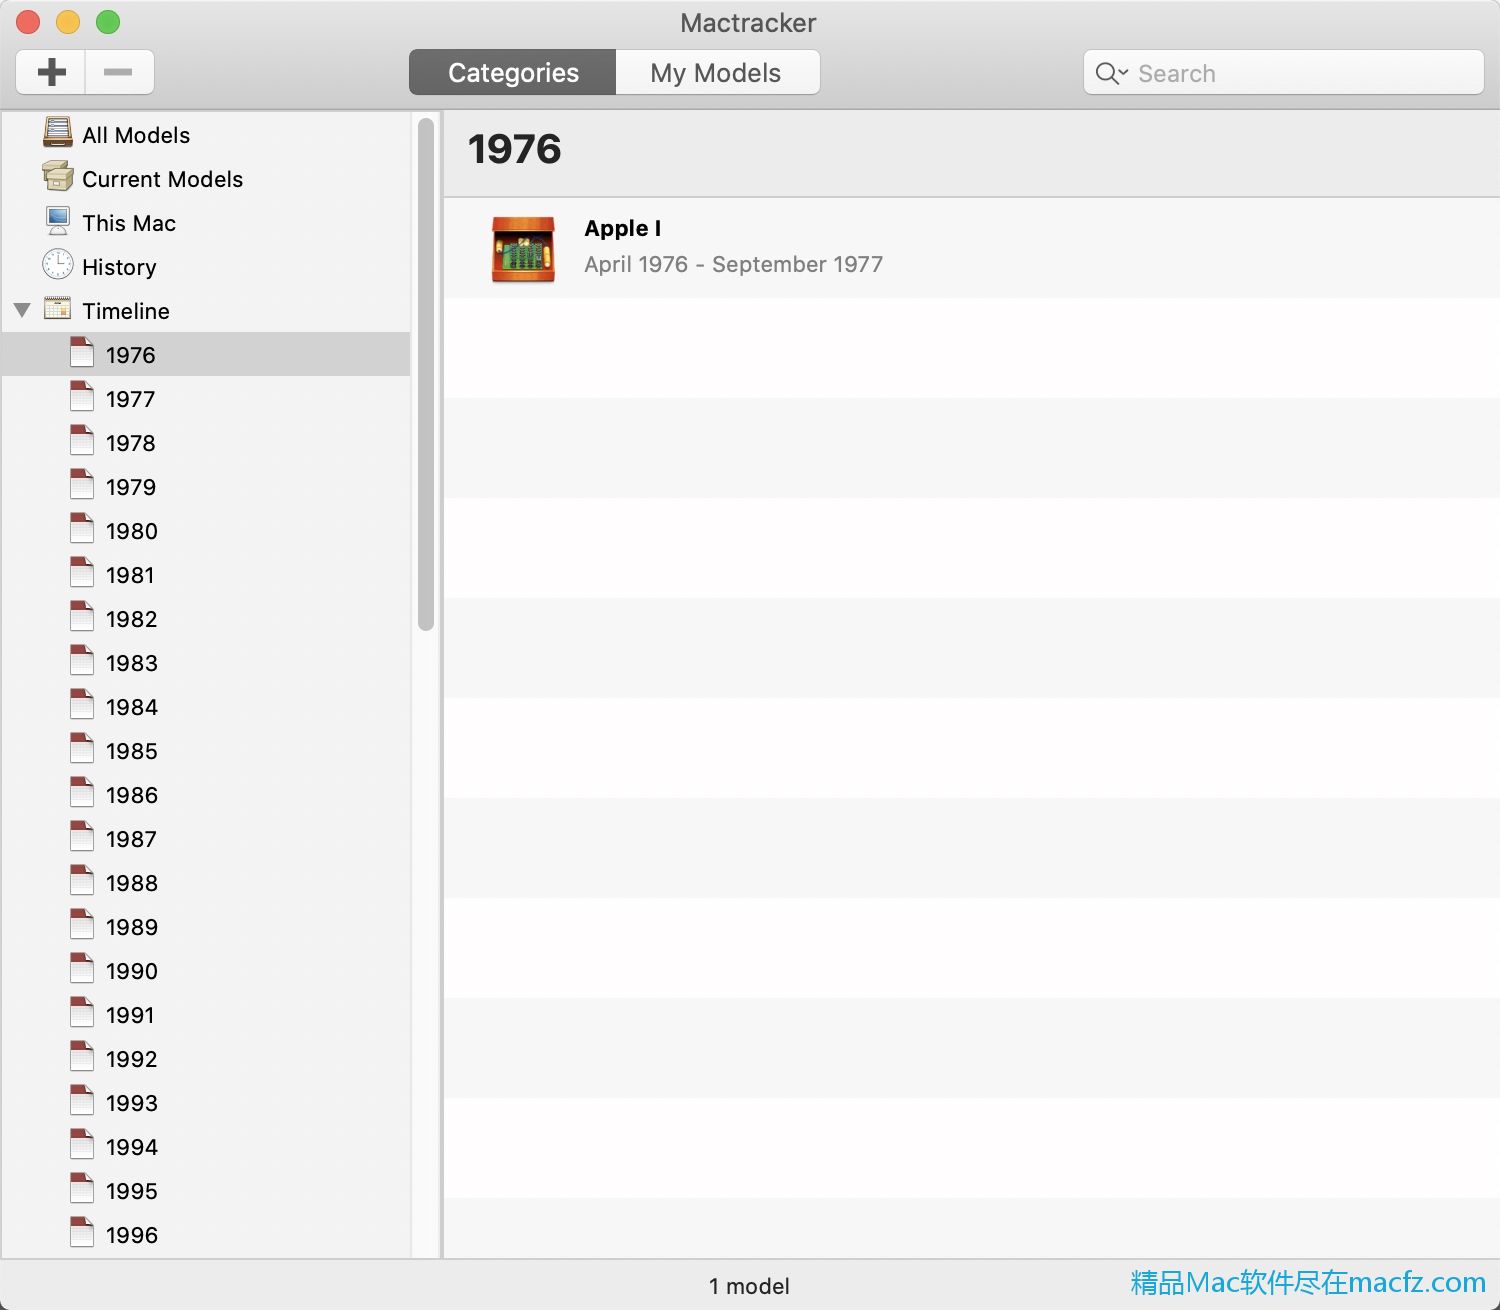The height and width of the screenshot is (1310, 1500).
Task: Collapse the Timeline disclosure triangle
Action: [22, 310]
